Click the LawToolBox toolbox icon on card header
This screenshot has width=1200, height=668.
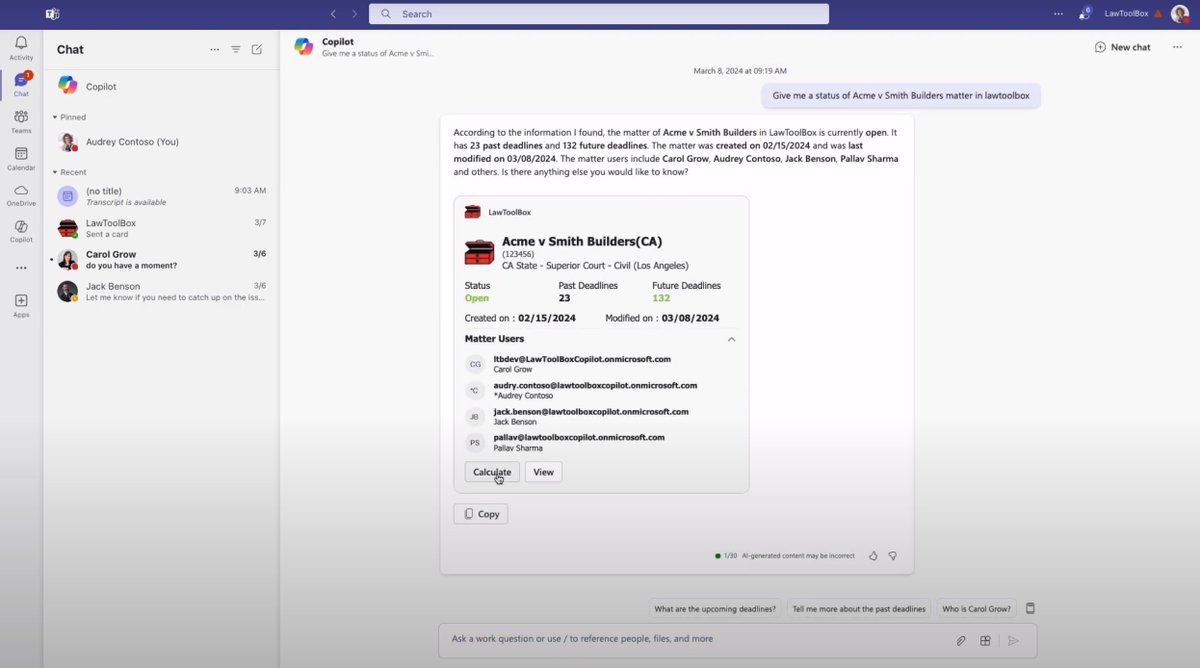(x=472, y=211)
